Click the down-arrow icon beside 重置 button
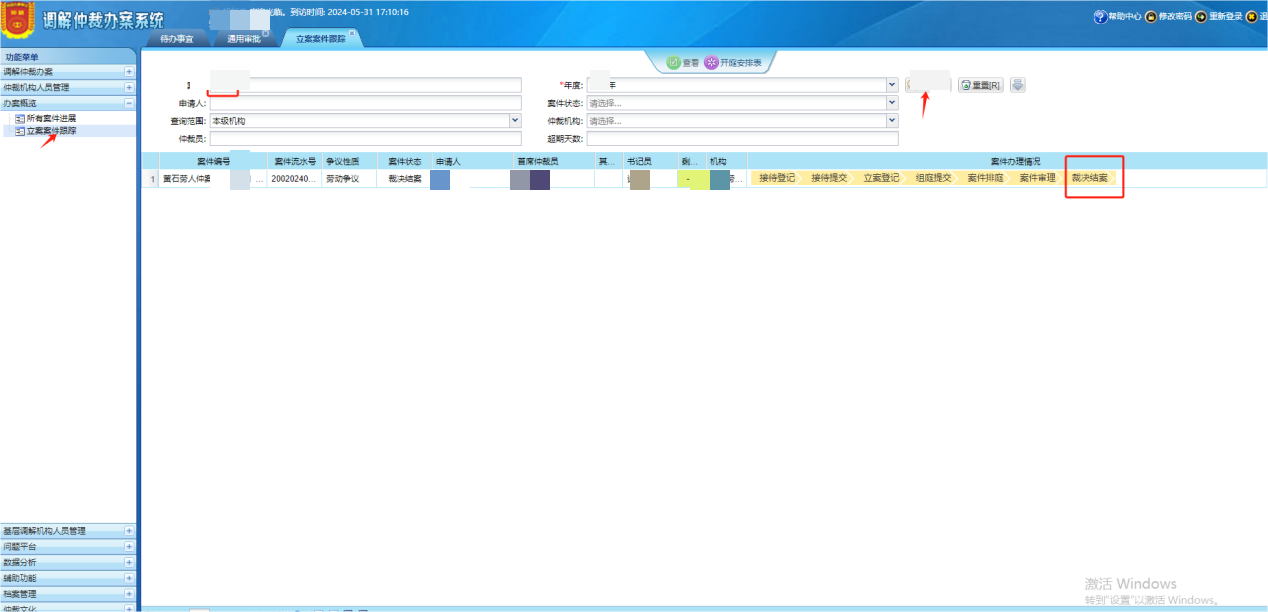1268x612 pixels. click(x=1018, y=85)
